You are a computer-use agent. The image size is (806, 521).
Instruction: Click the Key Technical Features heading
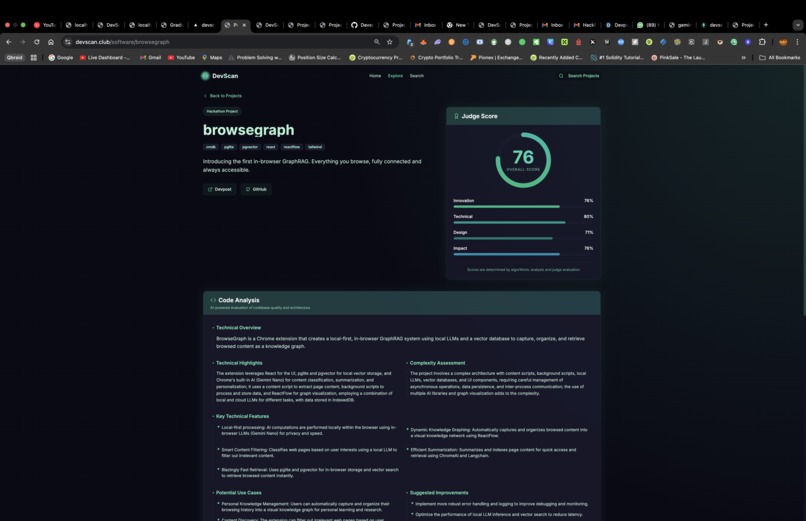pos(243,416)
